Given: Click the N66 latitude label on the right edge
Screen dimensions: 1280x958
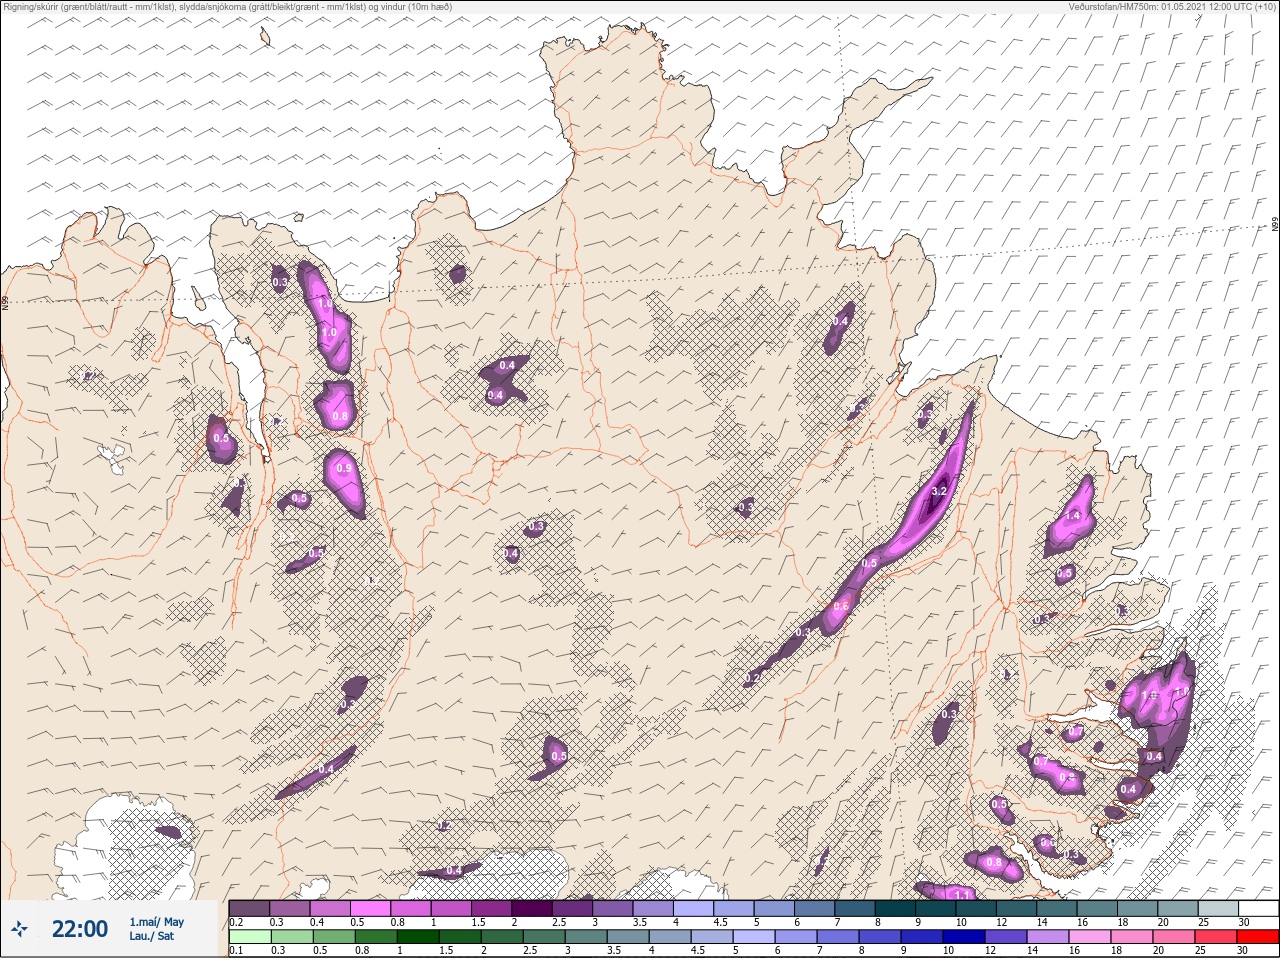Looking at the screenshot, I should click(1275, 226).
